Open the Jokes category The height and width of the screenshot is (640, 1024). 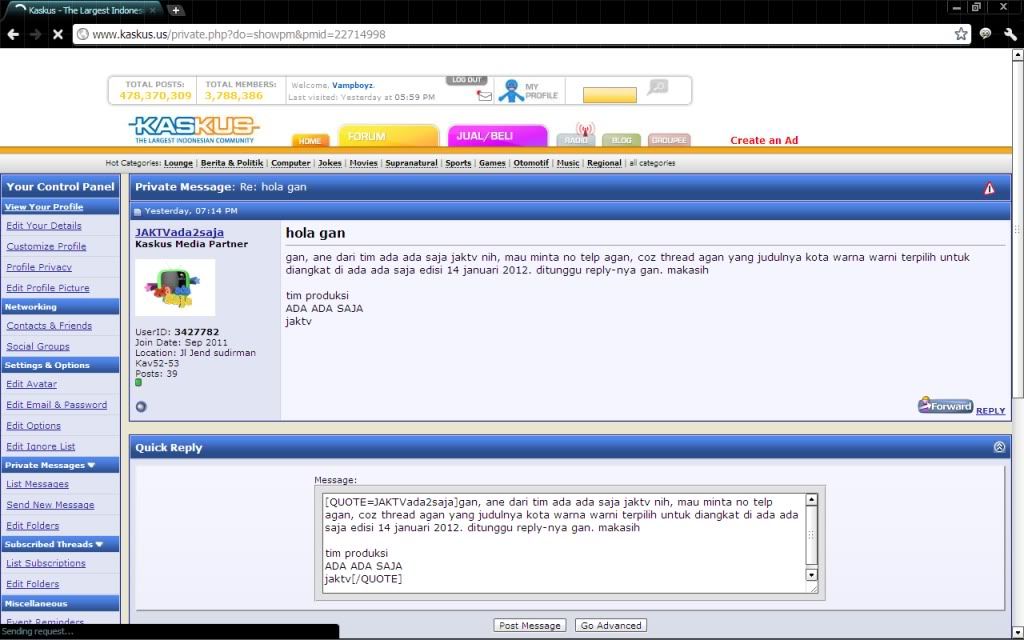[330, 163]
